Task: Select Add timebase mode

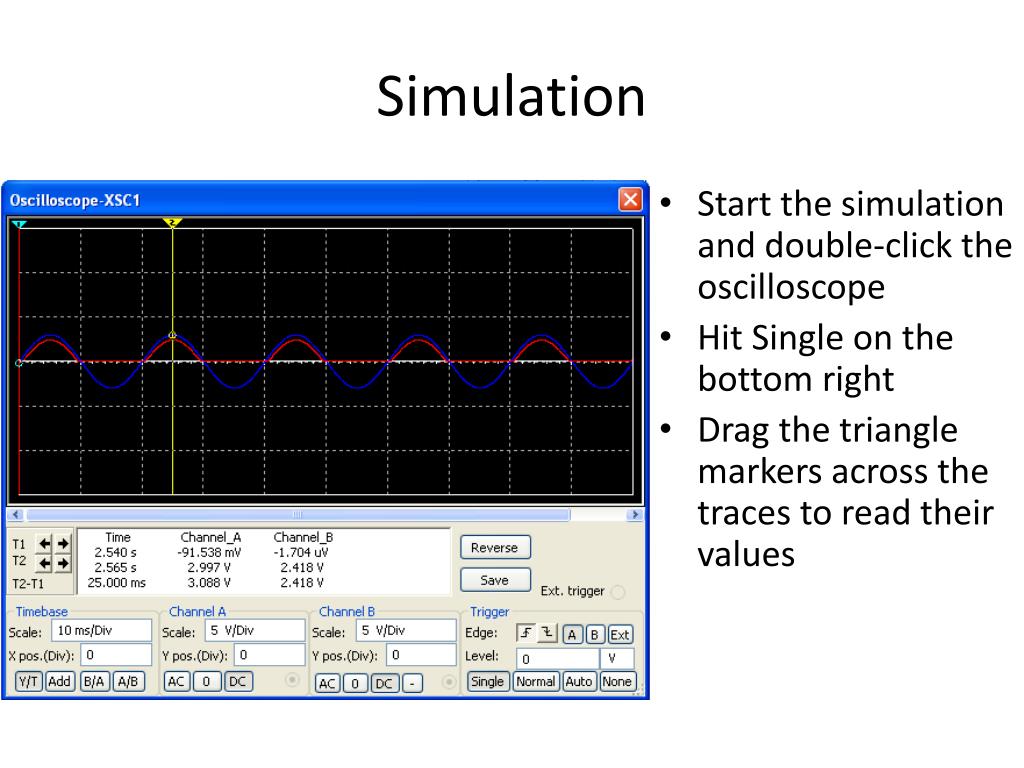Action: pos(59,681)
